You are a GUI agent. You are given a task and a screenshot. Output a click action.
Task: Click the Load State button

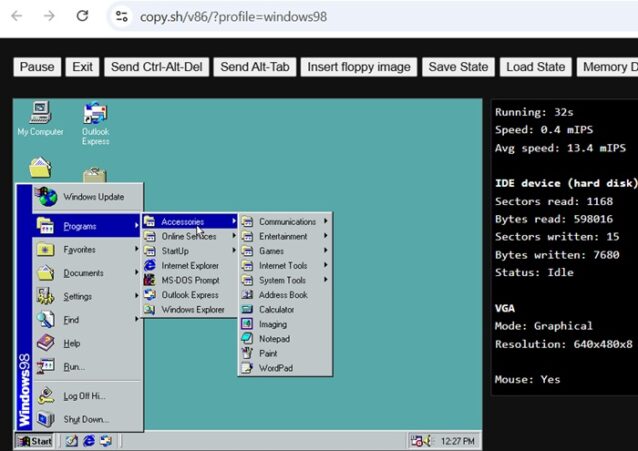coord(535,67)
